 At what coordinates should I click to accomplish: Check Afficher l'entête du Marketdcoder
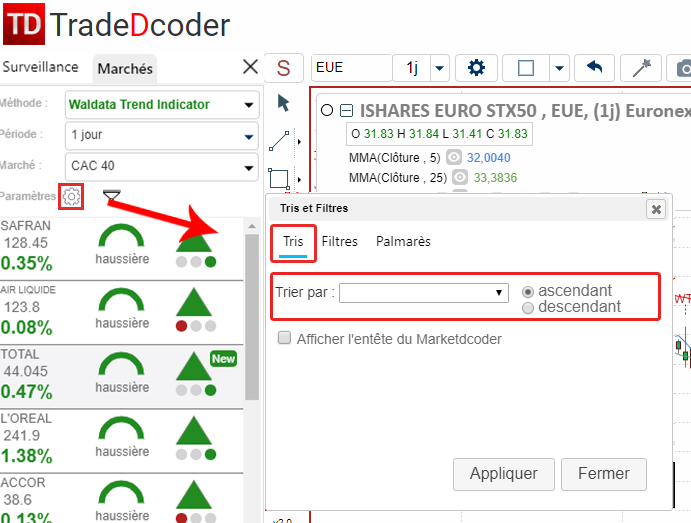(x=284, y=338)
